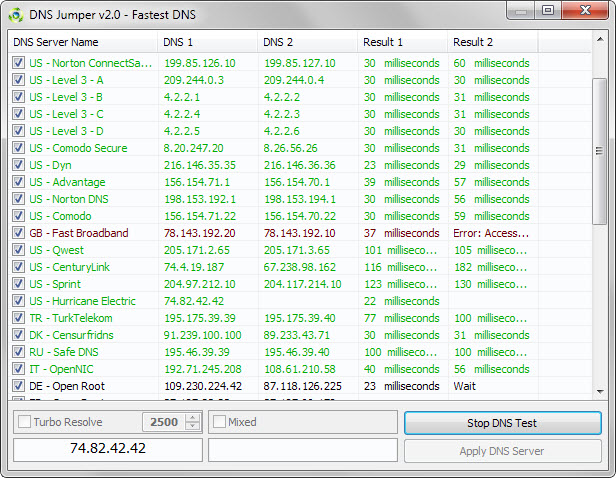This screenshot has height=478, width=616.
Task: Click the empty secondary DNS field
Action: (x=303, y=450)
